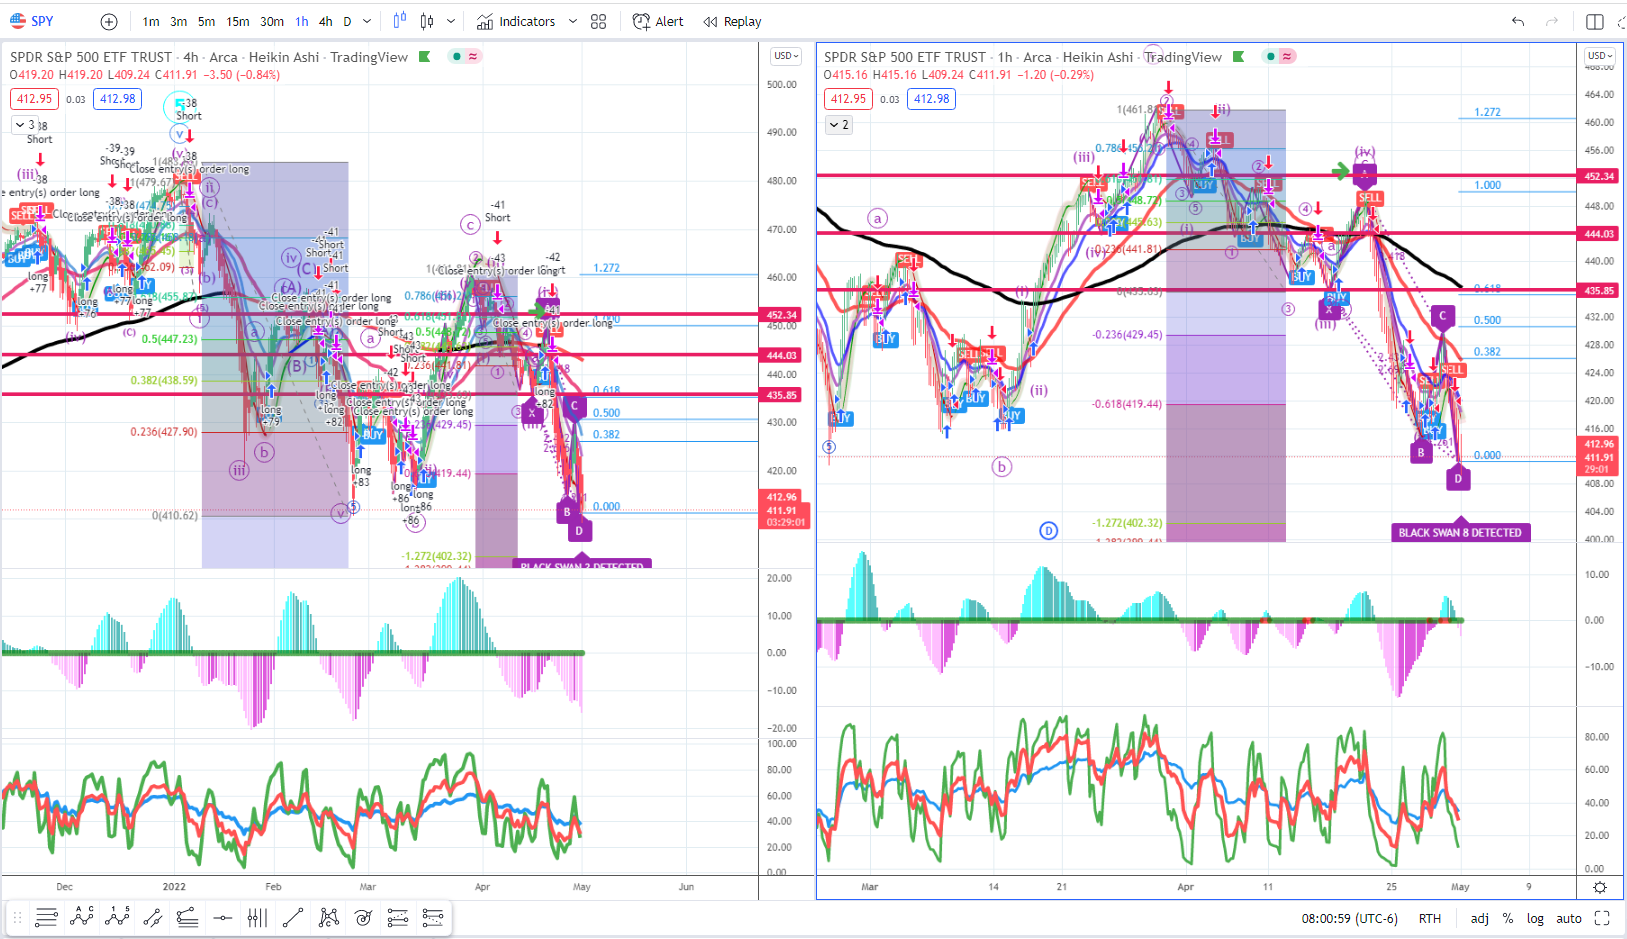Image resolution: width=1627 pixels, height=939 pixels.
Task: Toggle percent scale mode
Action: [1507, 918]
